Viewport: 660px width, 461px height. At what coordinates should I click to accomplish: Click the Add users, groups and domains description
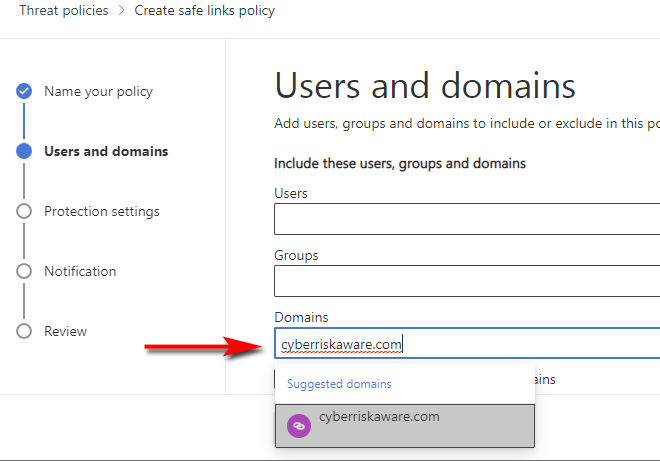click(x=467, y=123)
